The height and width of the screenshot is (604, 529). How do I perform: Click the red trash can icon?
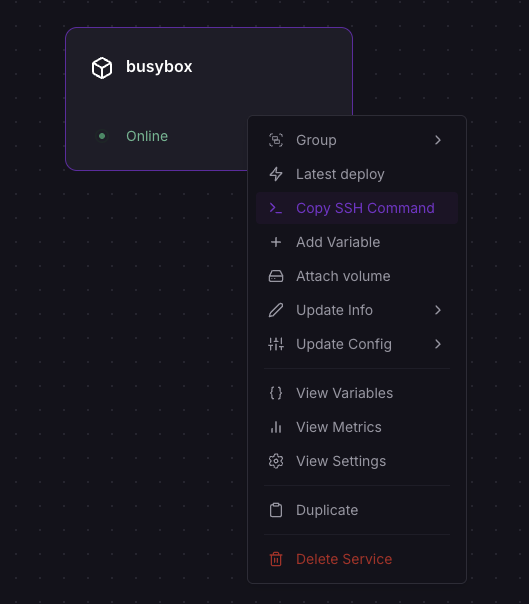coord(276,559)
